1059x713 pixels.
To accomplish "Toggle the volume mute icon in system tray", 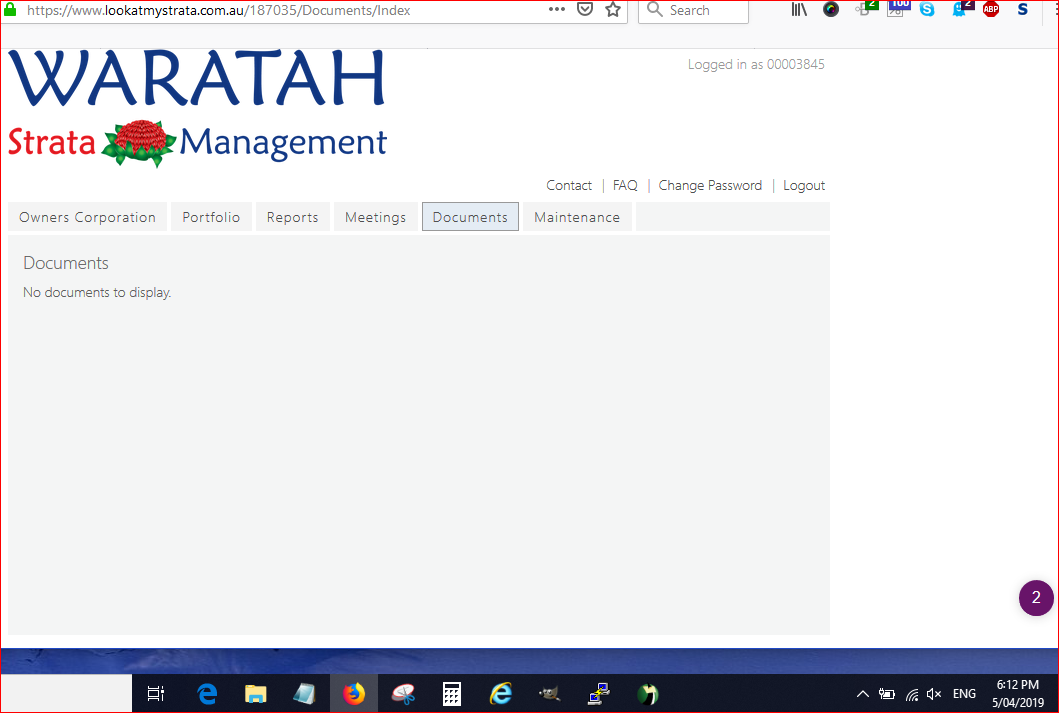I will click(x=935, y=694).
